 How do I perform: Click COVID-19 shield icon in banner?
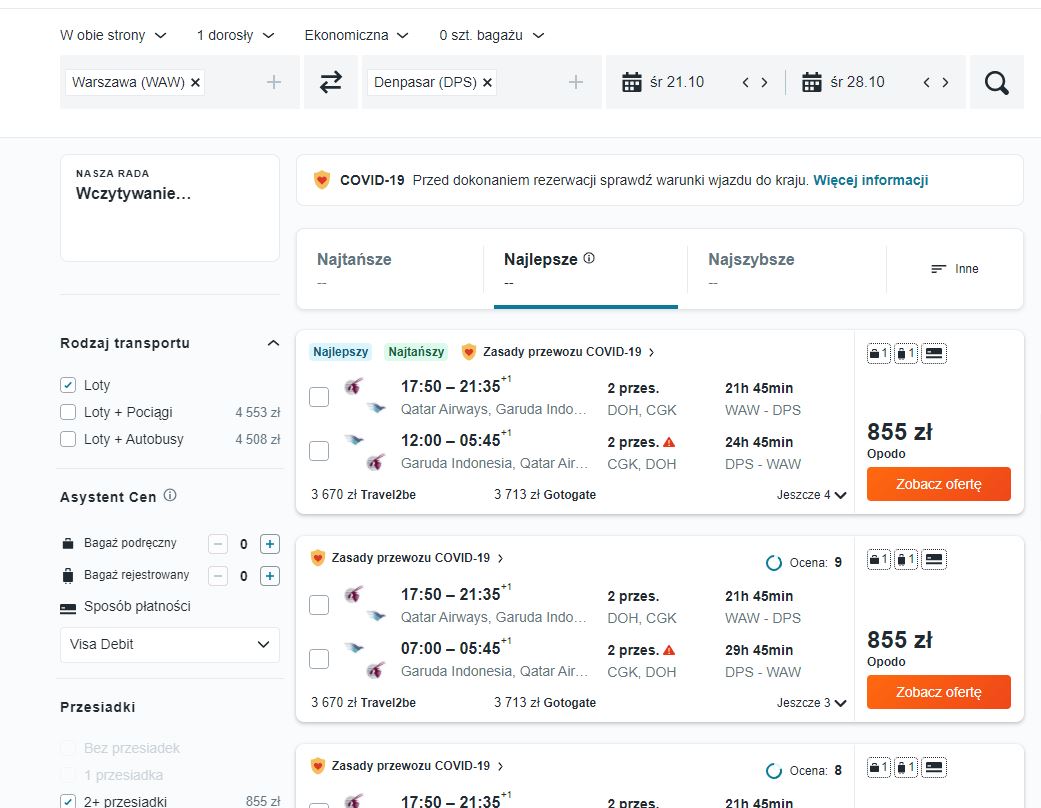pyautogui.click(x=322, y=180)
